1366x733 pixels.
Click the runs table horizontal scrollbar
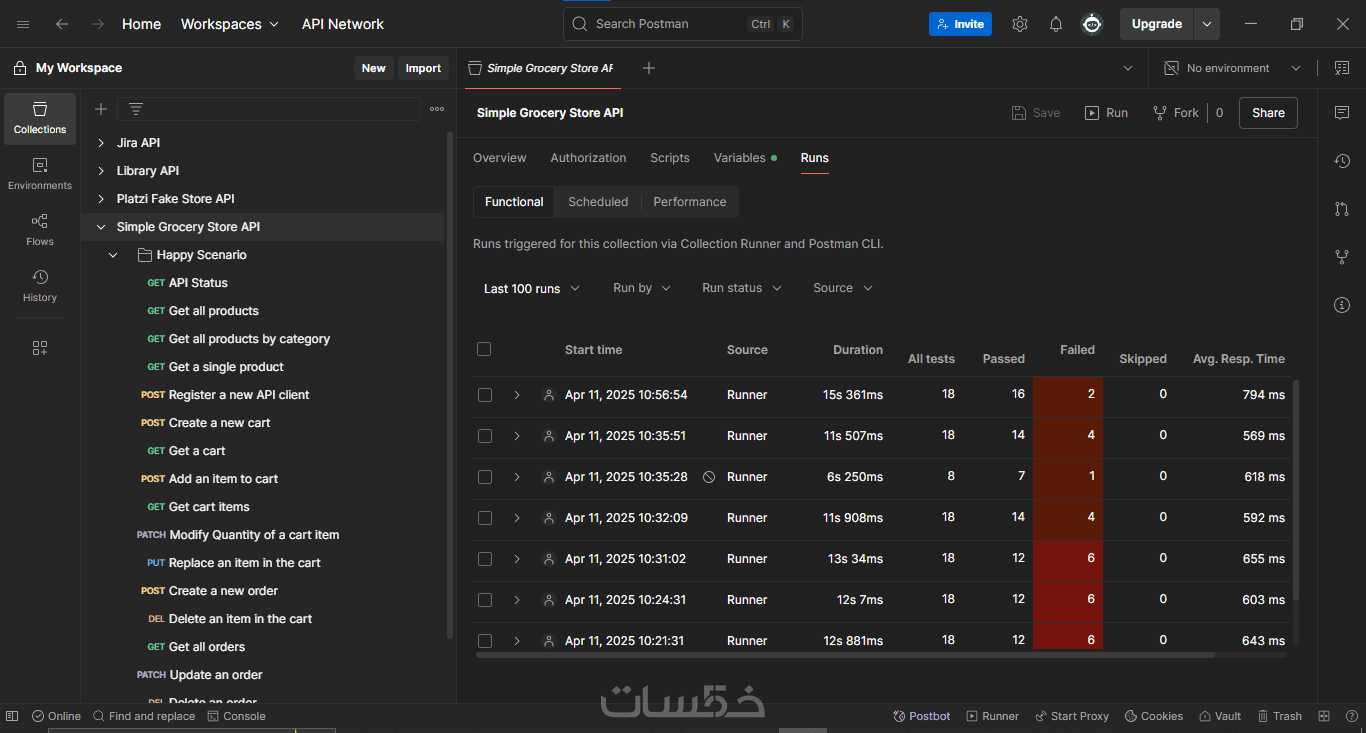[x=845, y=655]
